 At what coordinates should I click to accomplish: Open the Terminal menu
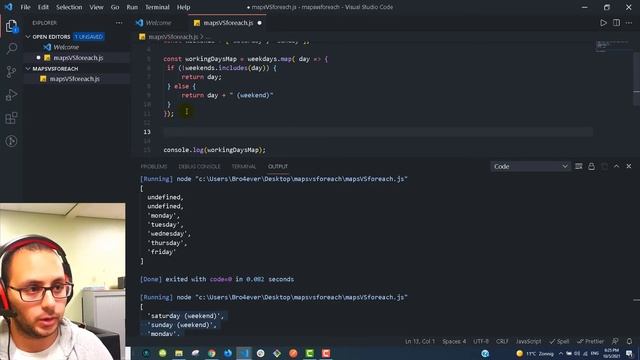point(157,7)
